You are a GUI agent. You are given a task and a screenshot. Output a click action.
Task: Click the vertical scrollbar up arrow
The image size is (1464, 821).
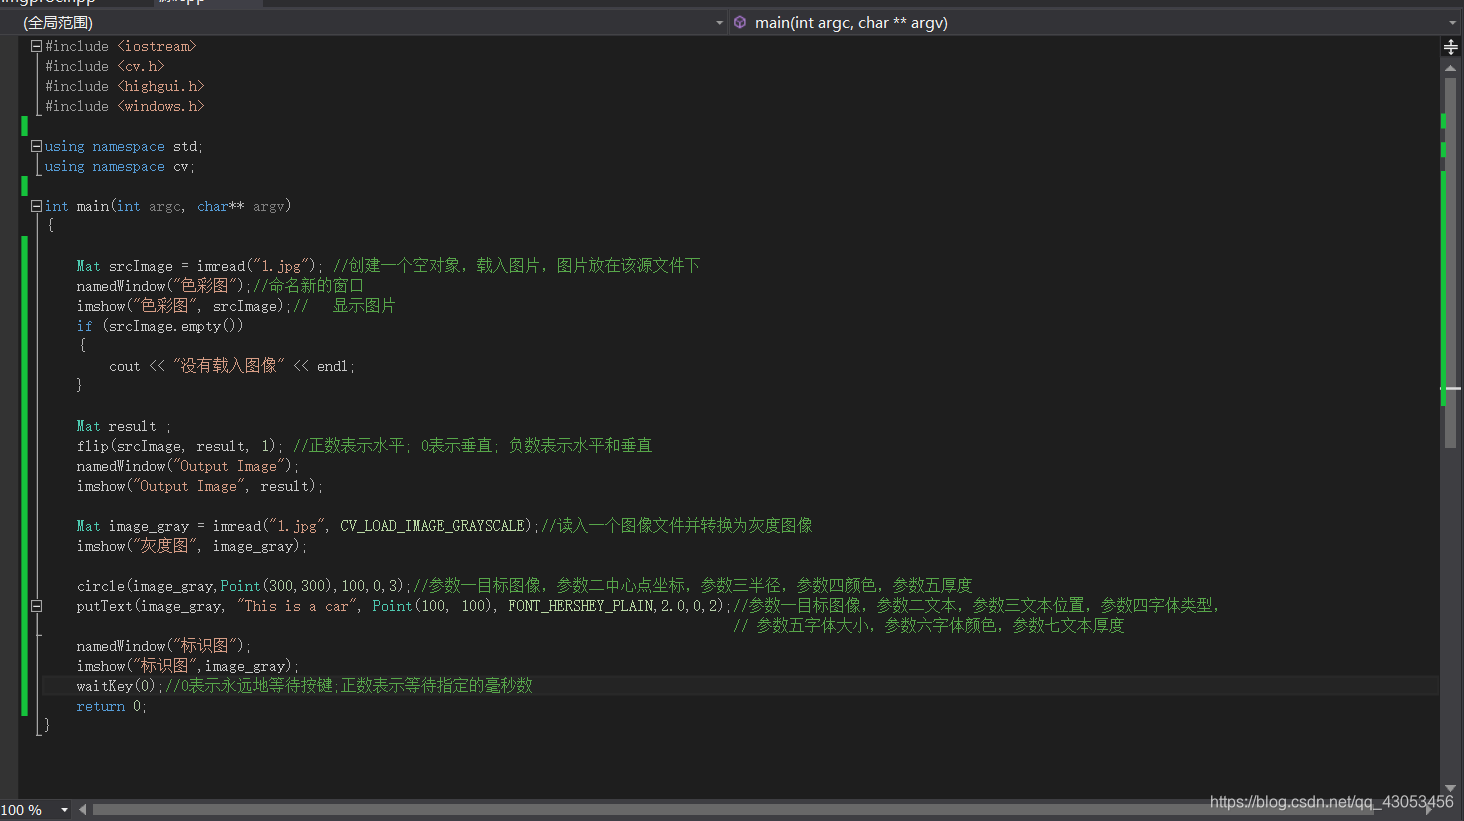tap(1450, 68)
